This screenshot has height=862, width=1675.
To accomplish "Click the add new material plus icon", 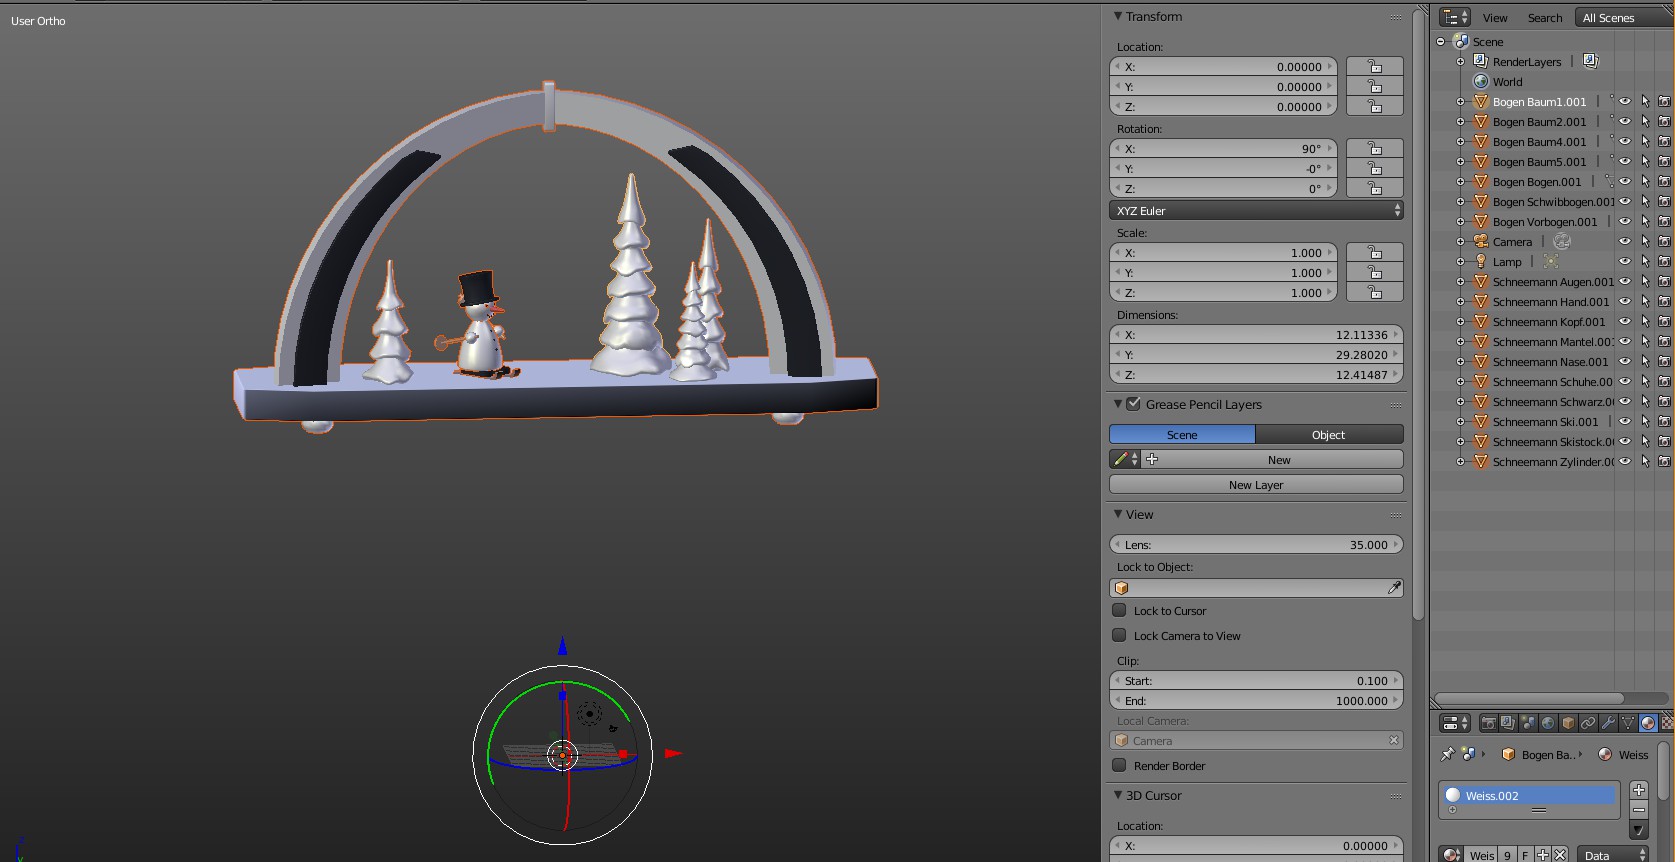I will click(1542, 855).
